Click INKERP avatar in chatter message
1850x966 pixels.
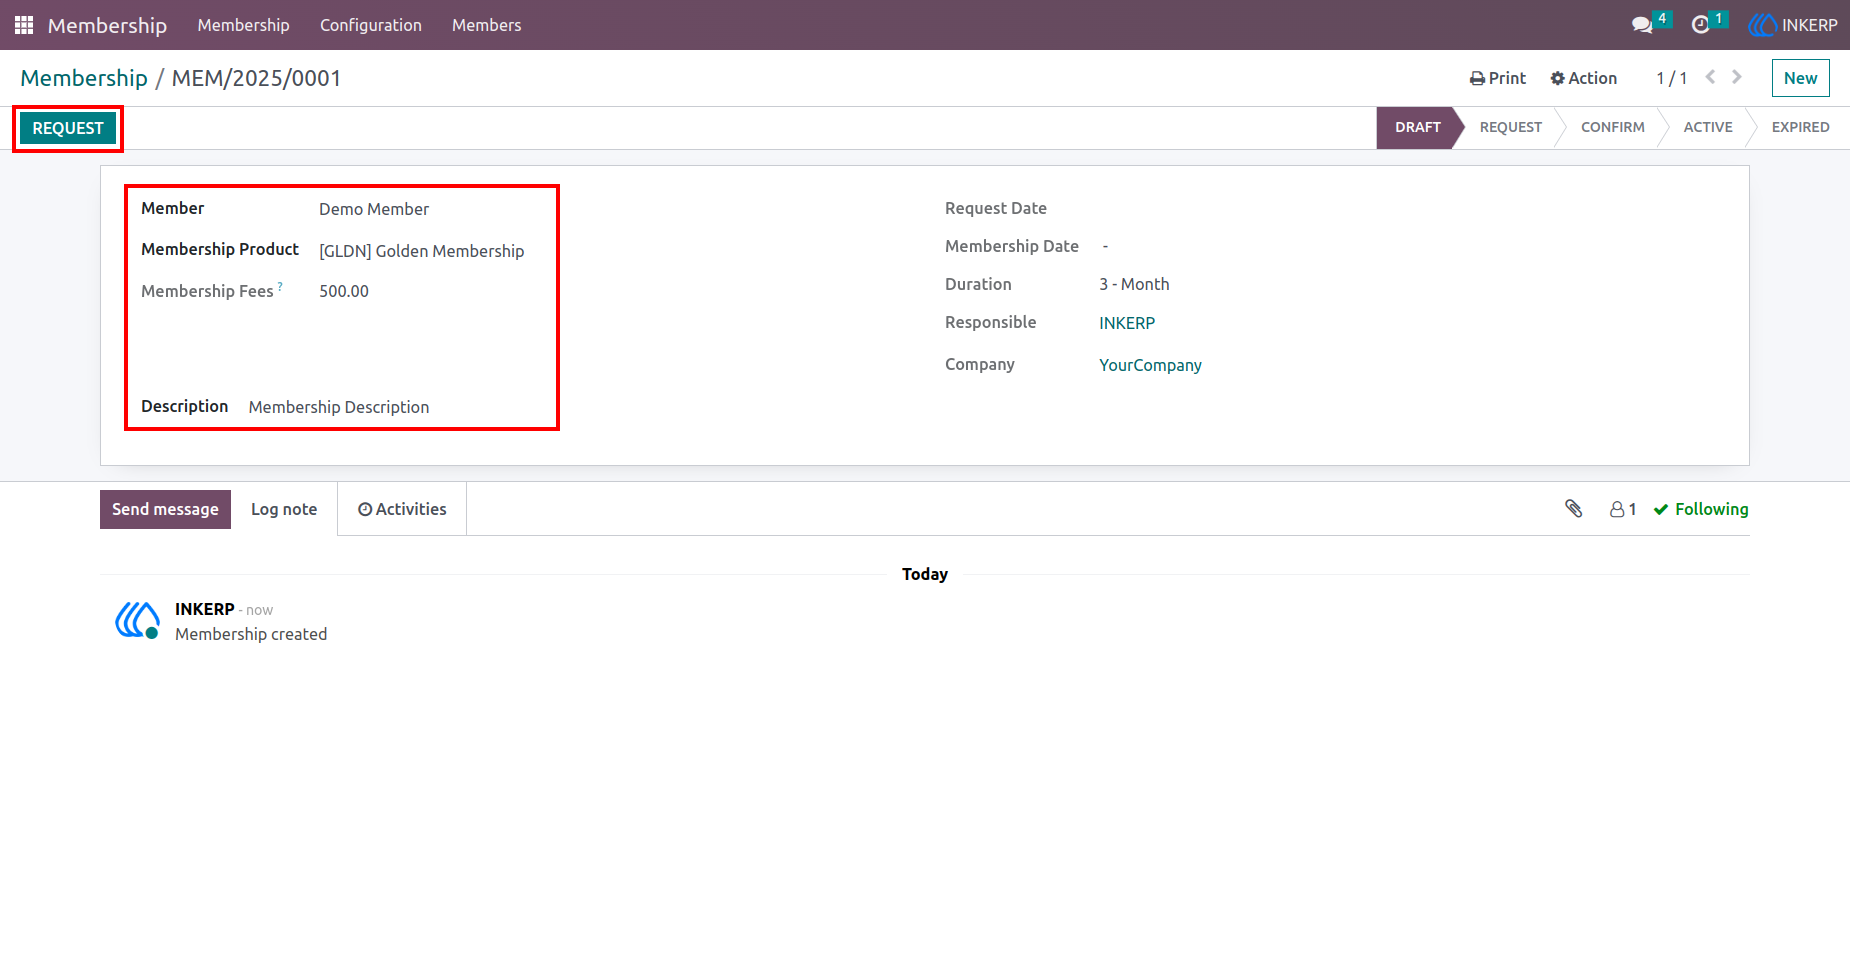[137, 620]
